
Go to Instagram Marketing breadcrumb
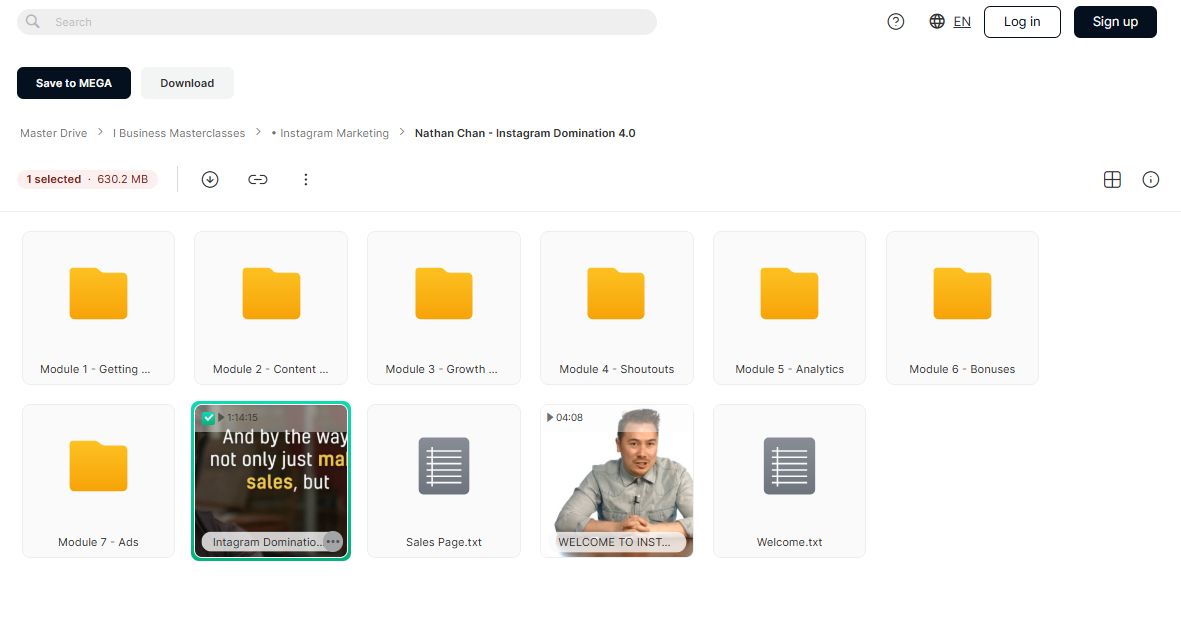(330, 133)
